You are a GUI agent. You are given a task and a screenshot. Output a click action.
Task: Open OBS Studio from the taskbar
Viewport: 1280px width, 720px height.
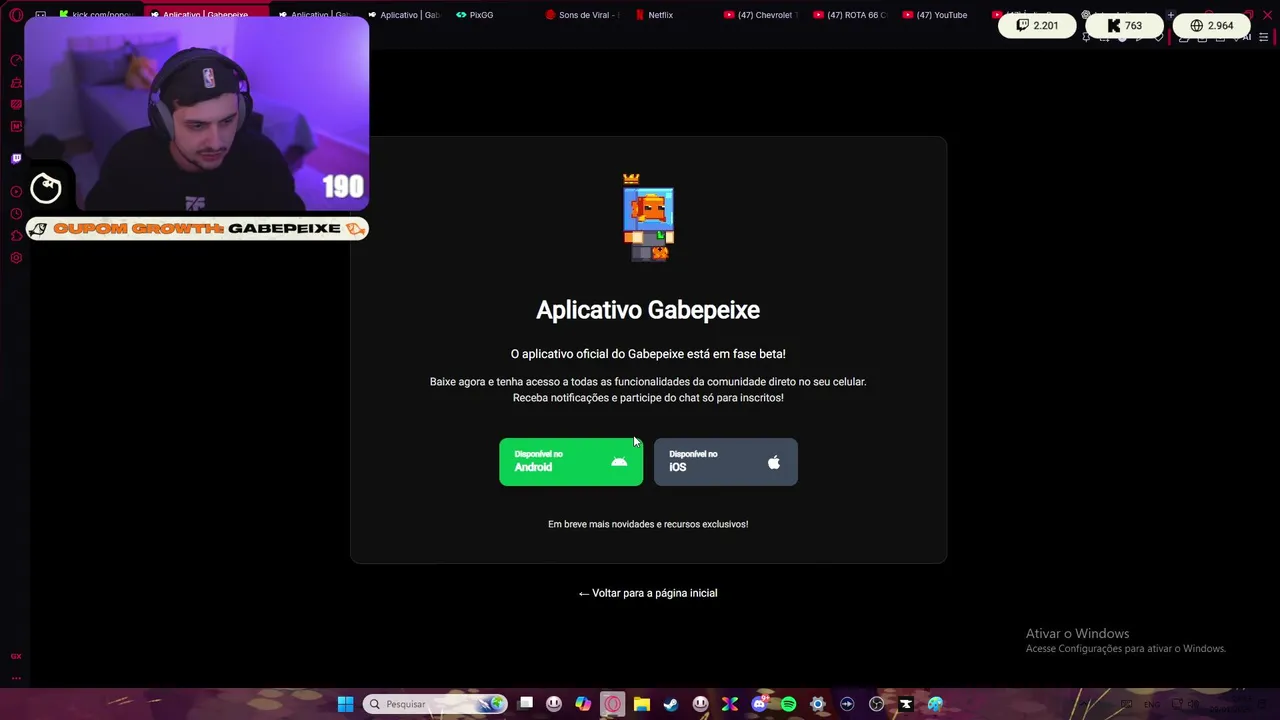(x=876, y=704)
